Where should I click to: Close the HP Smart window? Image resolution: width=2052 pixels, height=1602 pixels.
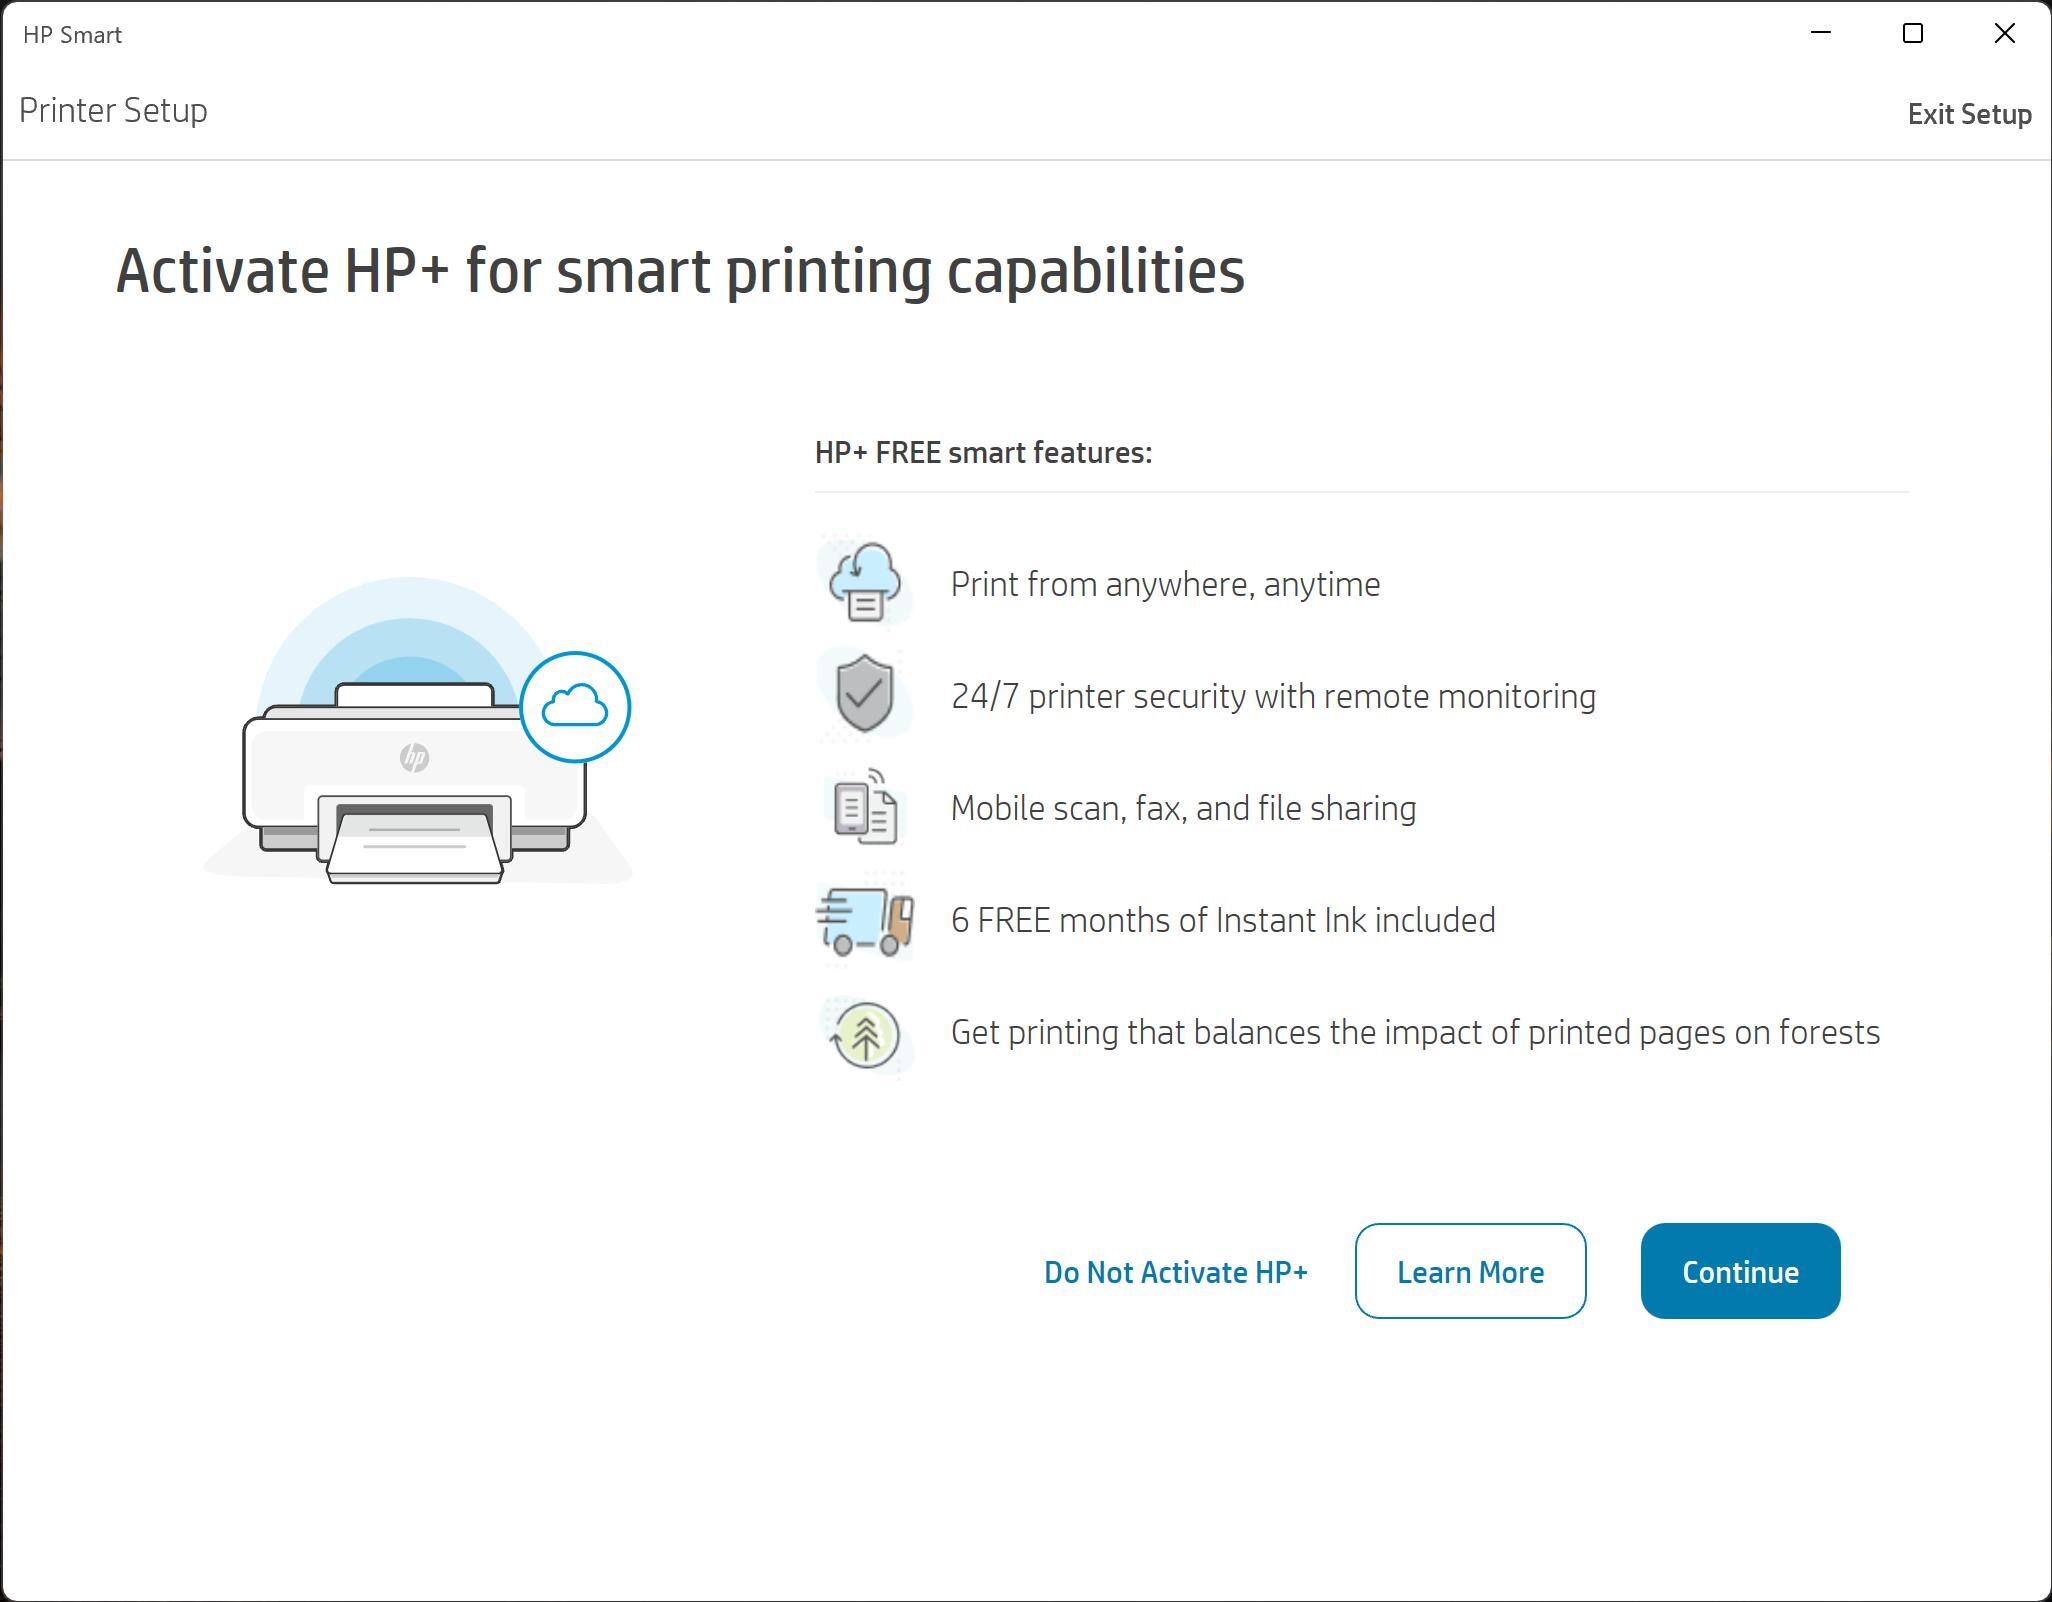pos(2004,33)
